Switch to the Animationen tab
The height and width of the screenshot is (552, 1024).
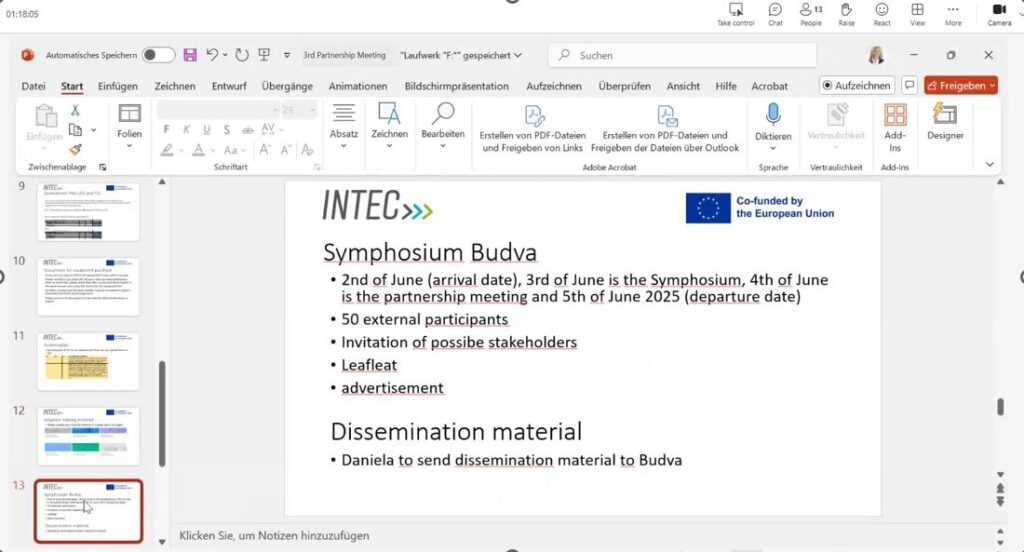pyautogui.click(x=358, y=86)
